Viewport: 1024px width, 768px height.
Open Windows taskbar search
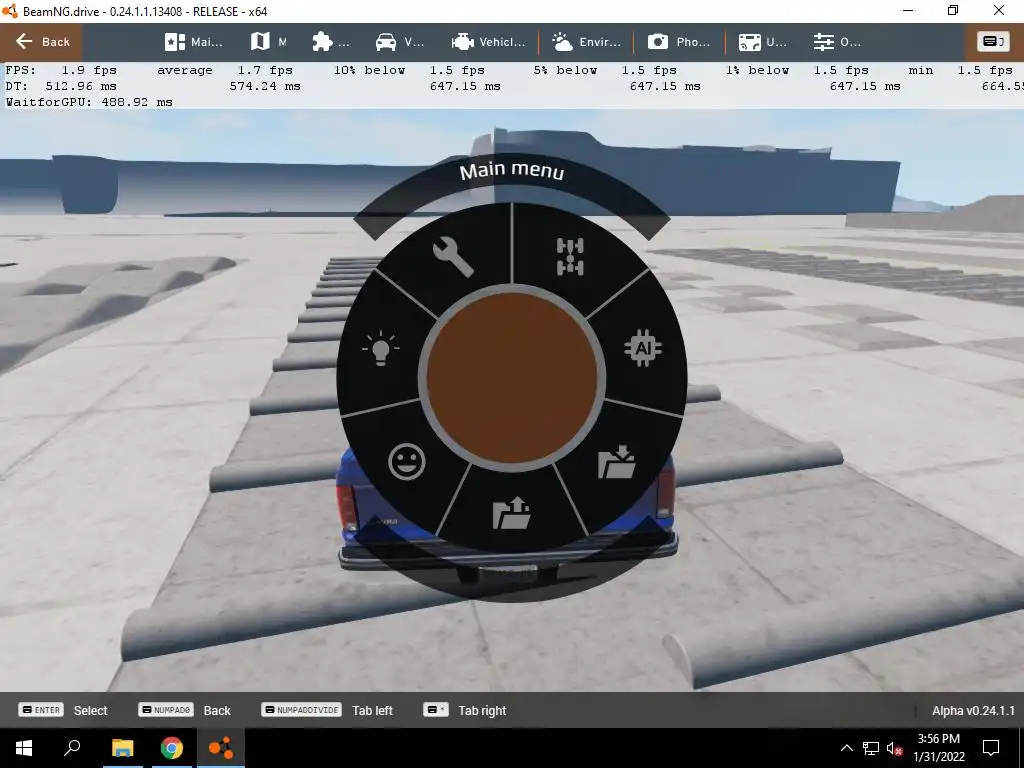click(x=72, y=748)
